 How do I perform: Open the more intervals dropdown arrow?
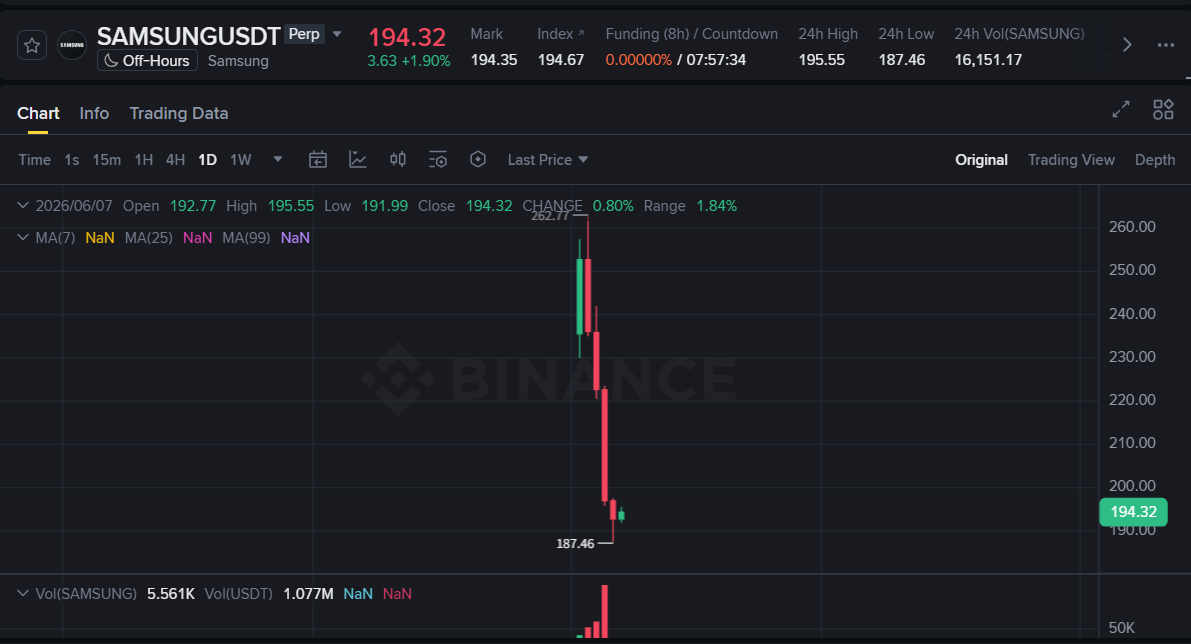(x=278, y=159)
